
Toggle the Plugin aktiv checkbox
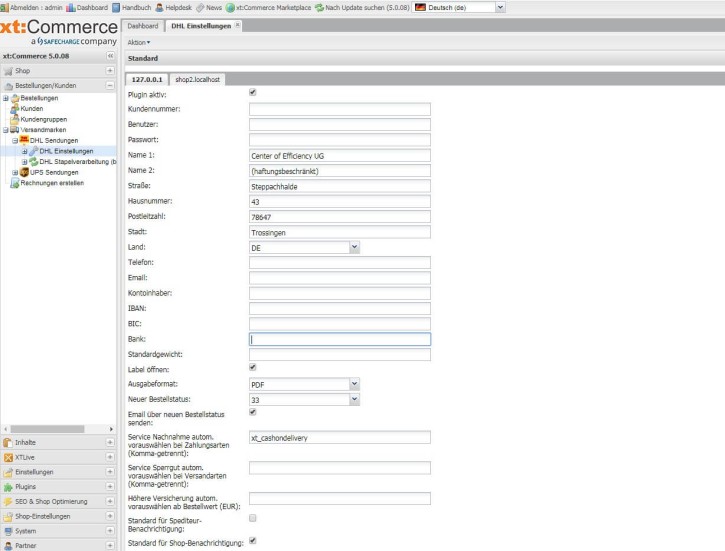coord(252,92)
